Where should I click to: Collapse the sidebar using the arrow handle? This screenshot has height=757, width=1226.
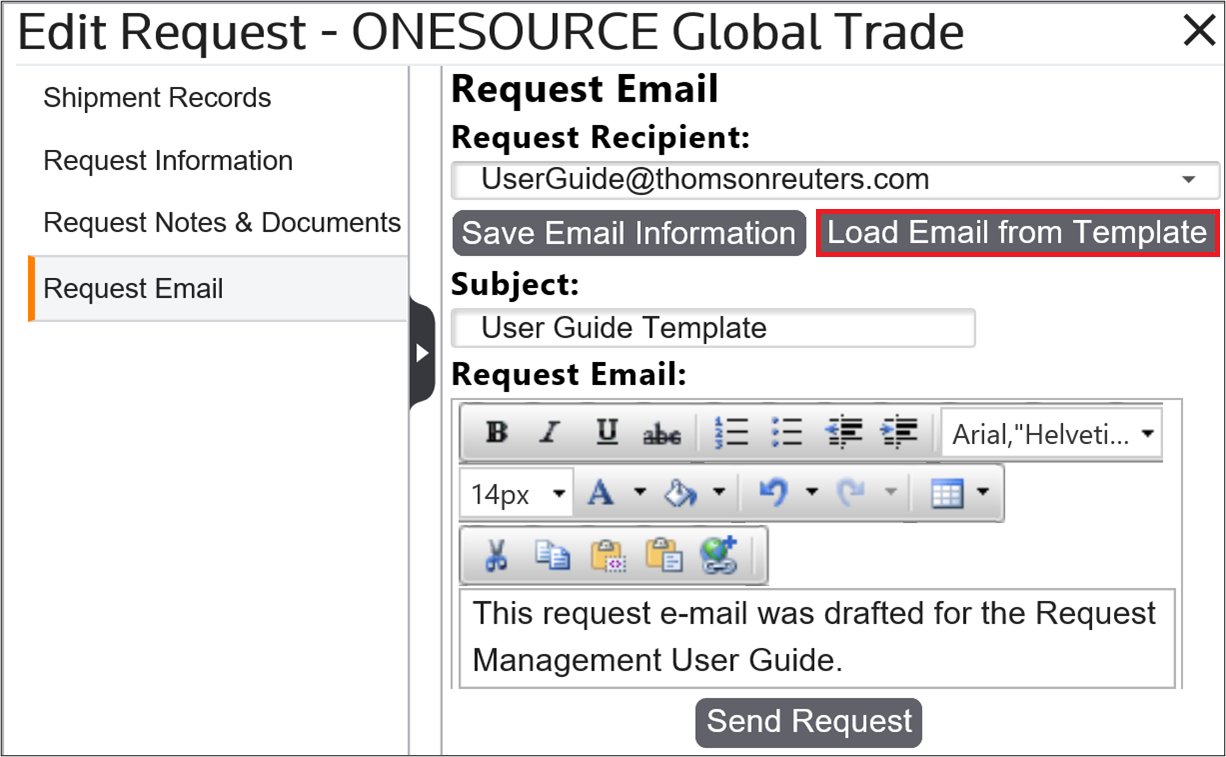[x=422, y=353]
